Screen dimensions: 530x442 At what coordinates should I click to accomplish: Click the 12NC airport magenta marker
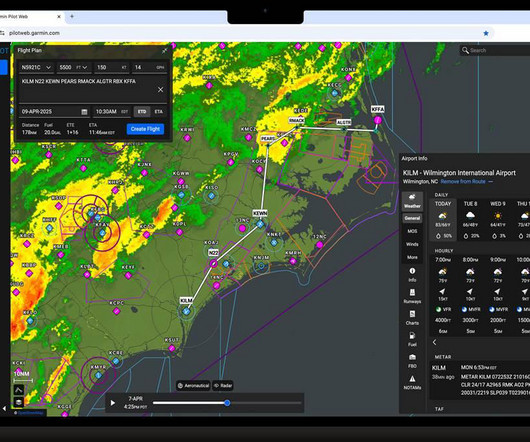[320, 245]
